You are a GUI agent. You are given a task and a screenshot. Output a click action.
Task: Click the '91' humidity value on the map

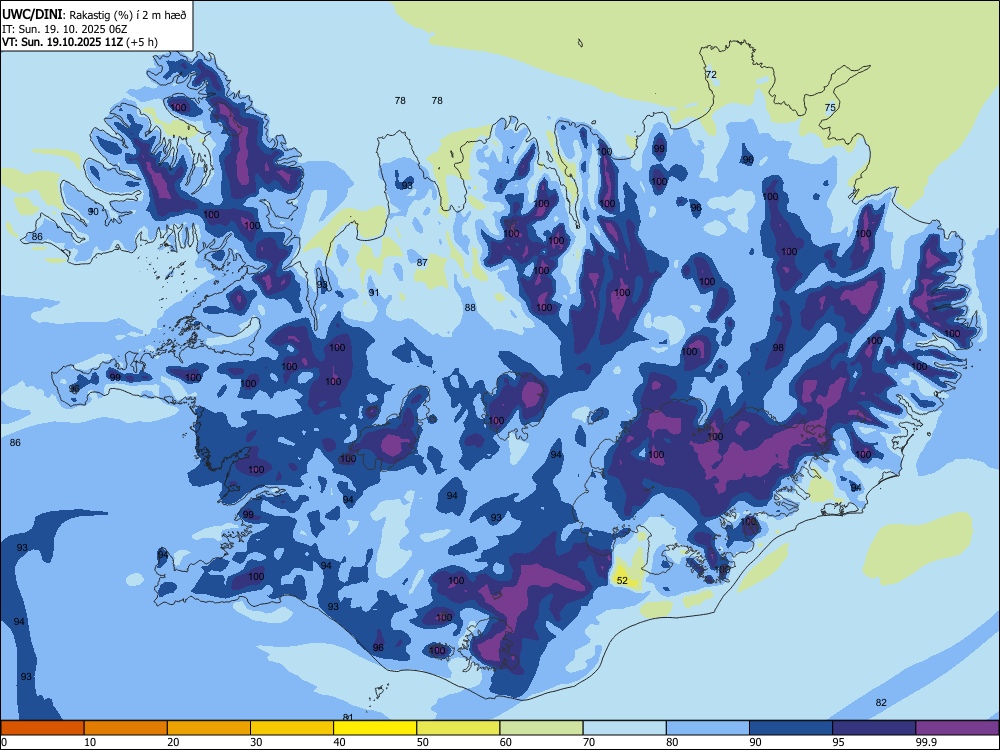point(374,293)
